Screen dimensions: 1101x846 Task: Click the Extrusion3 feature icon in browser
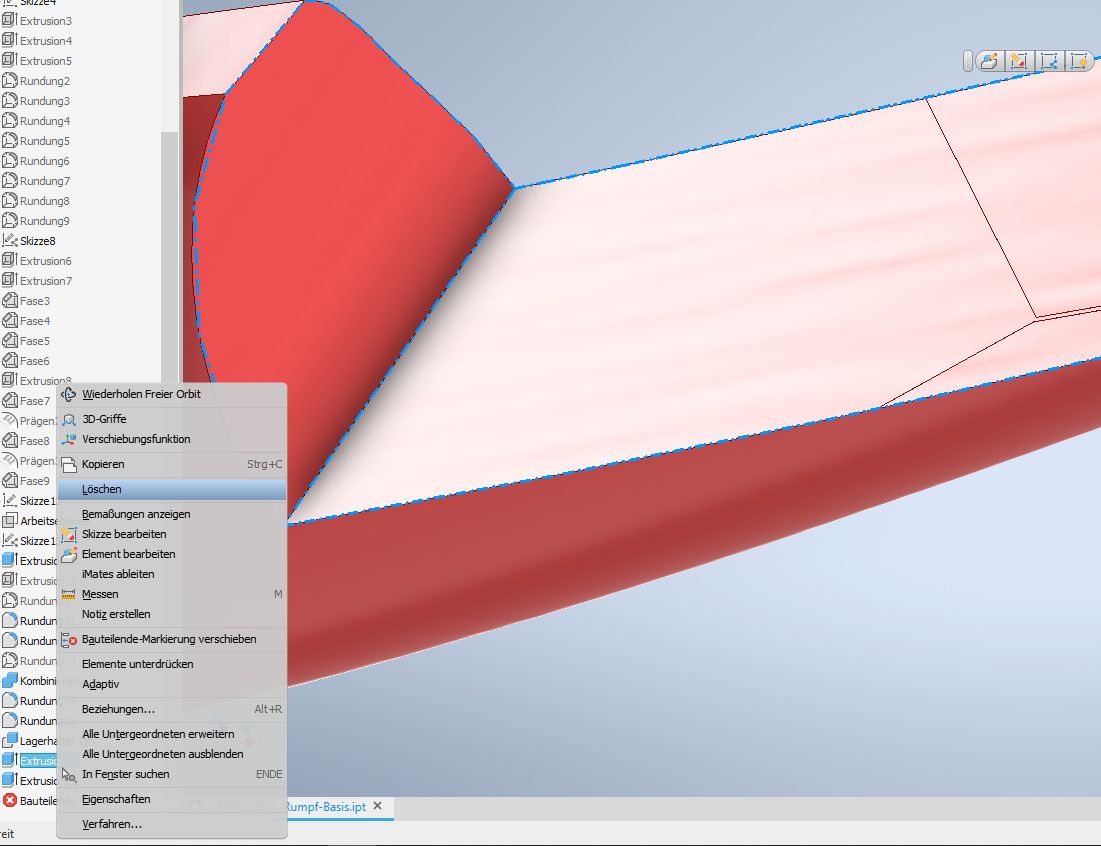(x=10, y=21)
